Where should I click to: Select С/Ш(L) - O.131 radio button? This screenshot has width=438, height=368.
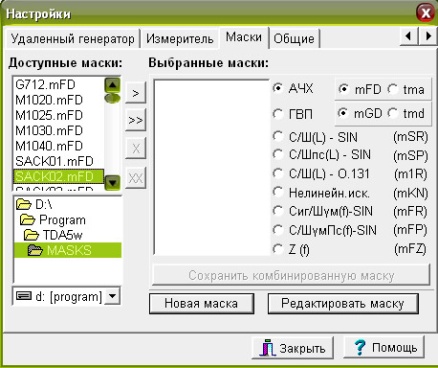[x=278, y=173]
